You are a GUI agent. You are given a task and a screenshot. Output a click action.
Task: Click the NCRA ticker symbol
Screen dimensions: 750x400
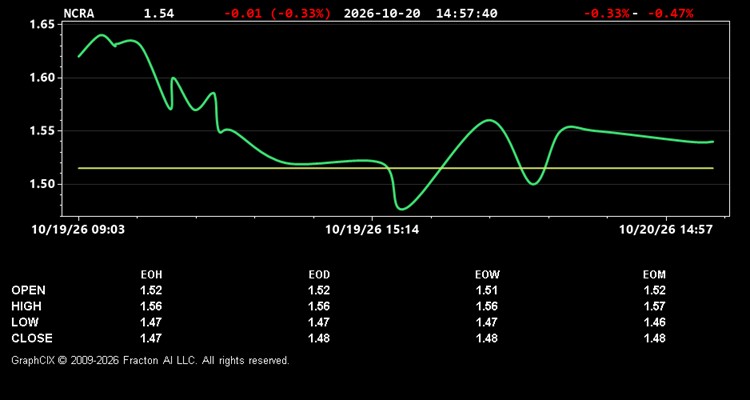tap(79, 13)
